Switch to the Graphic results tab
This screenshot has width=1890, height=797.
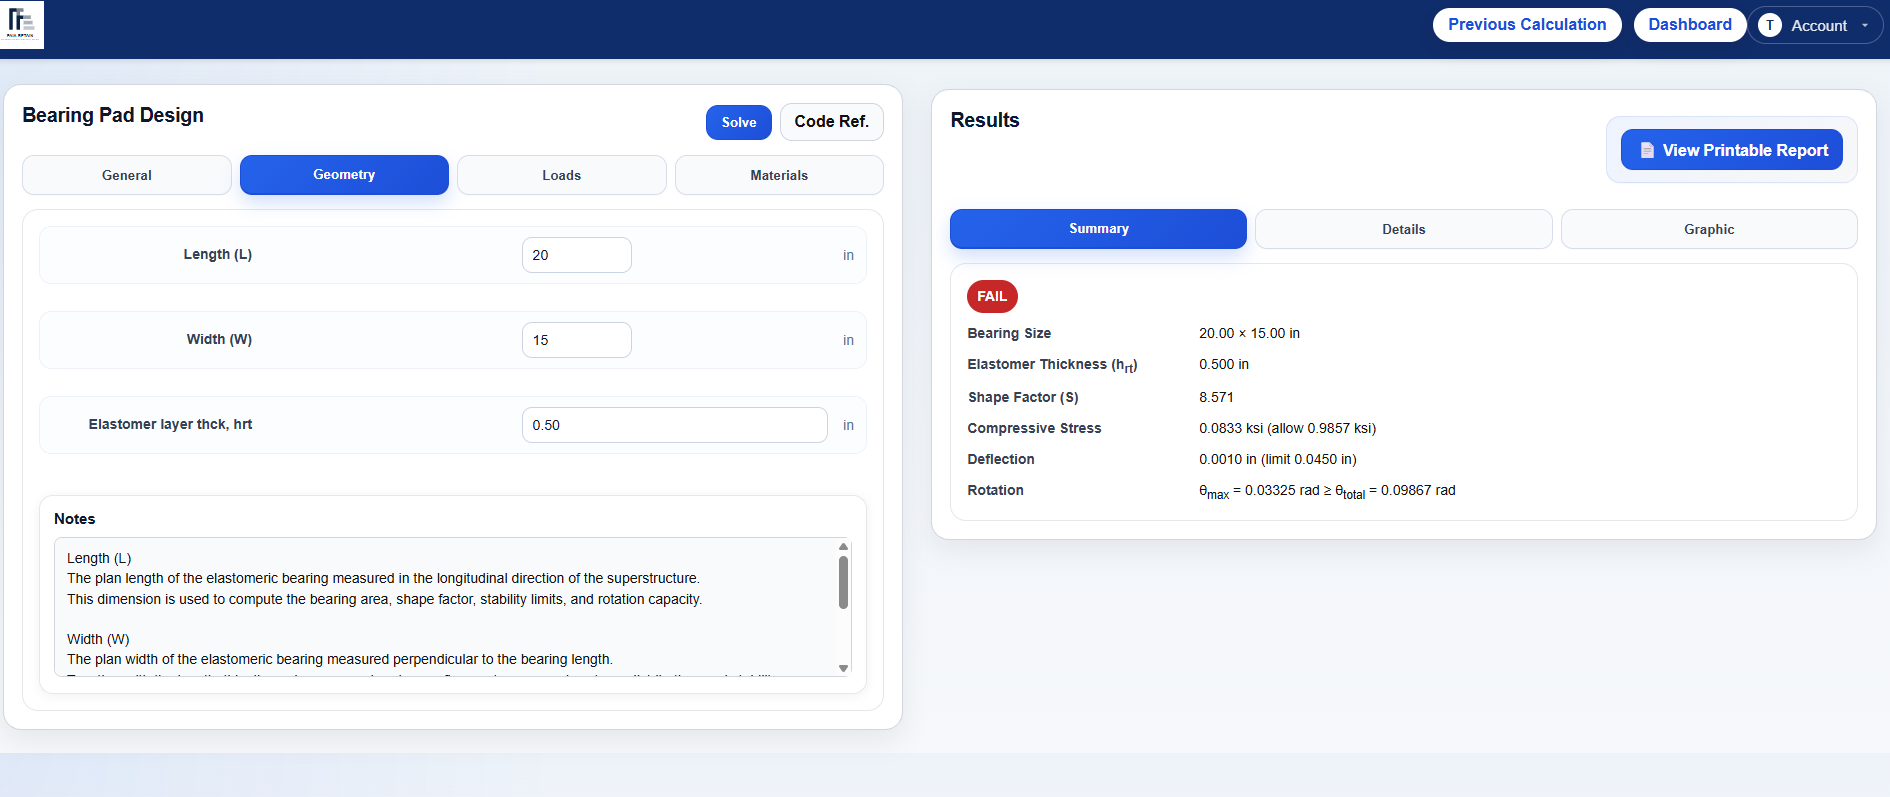click(1709, 229)
